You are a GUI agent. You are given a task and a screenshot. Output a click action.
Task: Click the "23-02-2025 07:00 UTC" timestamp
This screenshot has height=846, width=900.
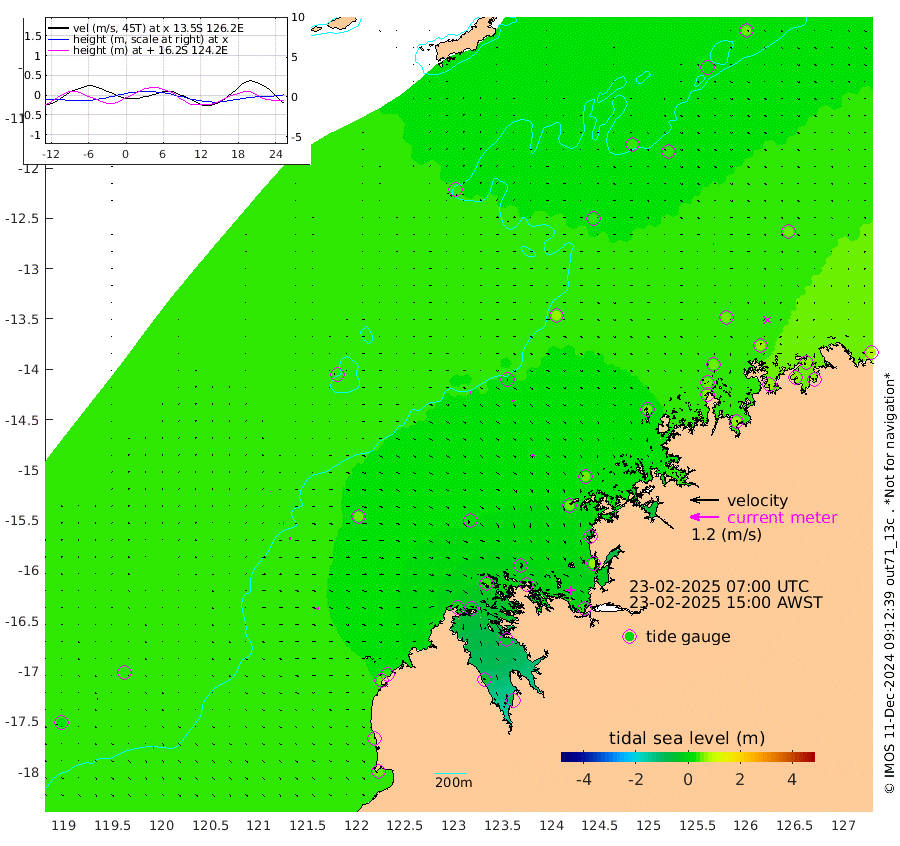click(719, 587)
